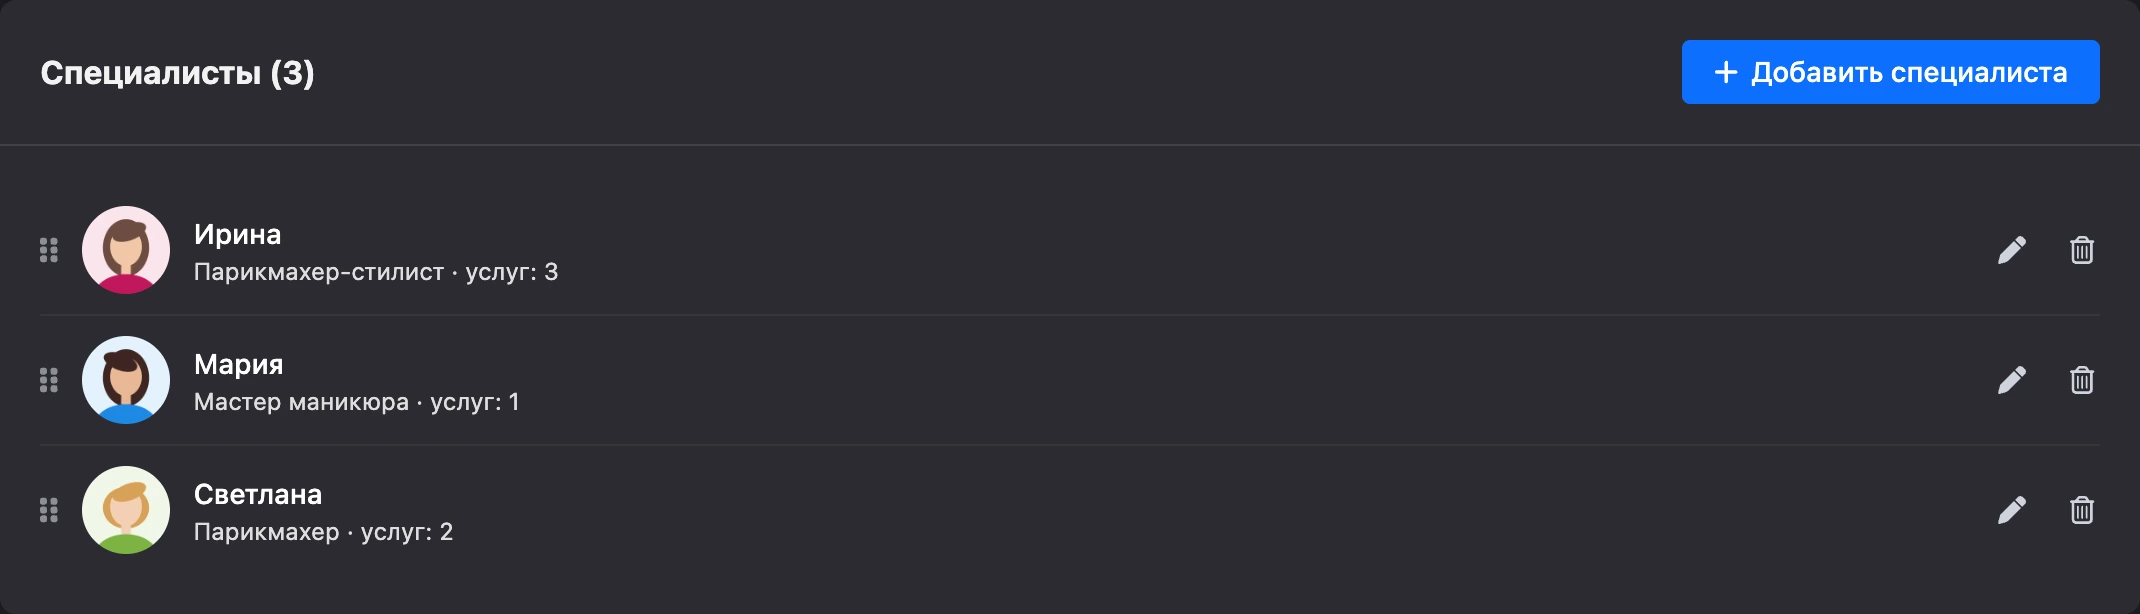Click the Парикмахер · услуг: 2 description
Image resolution: width=2140 pixels, height=614 pixels.
coord(323,532)
